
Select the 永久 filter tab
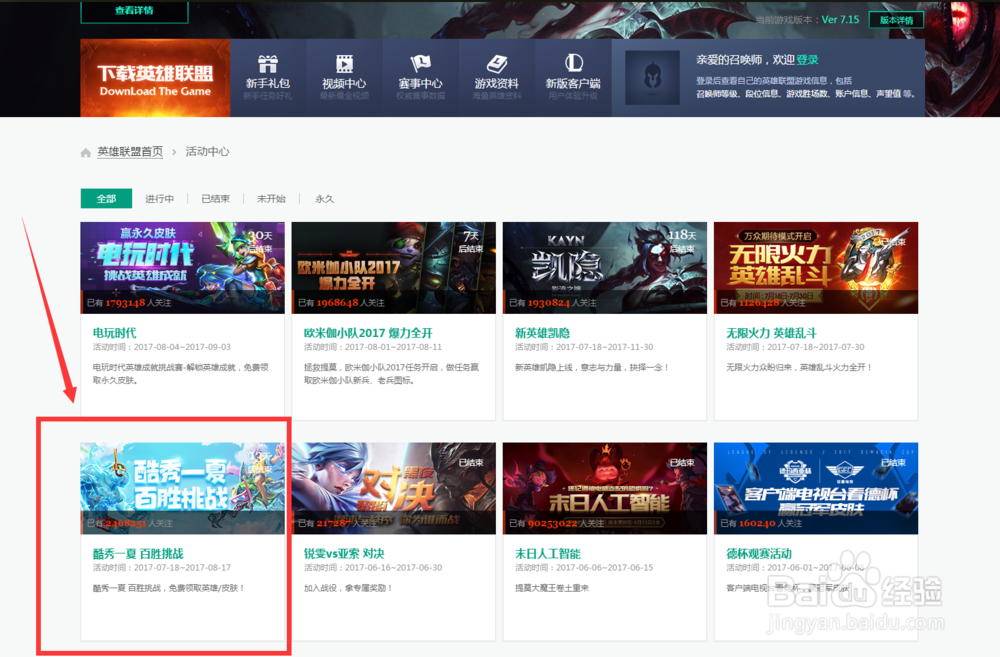[x=325, y=198]
